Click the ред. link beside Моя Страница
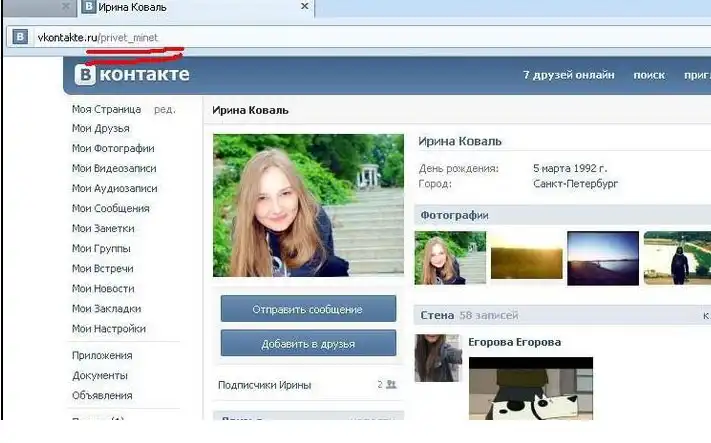 click(x=164, y=109)
